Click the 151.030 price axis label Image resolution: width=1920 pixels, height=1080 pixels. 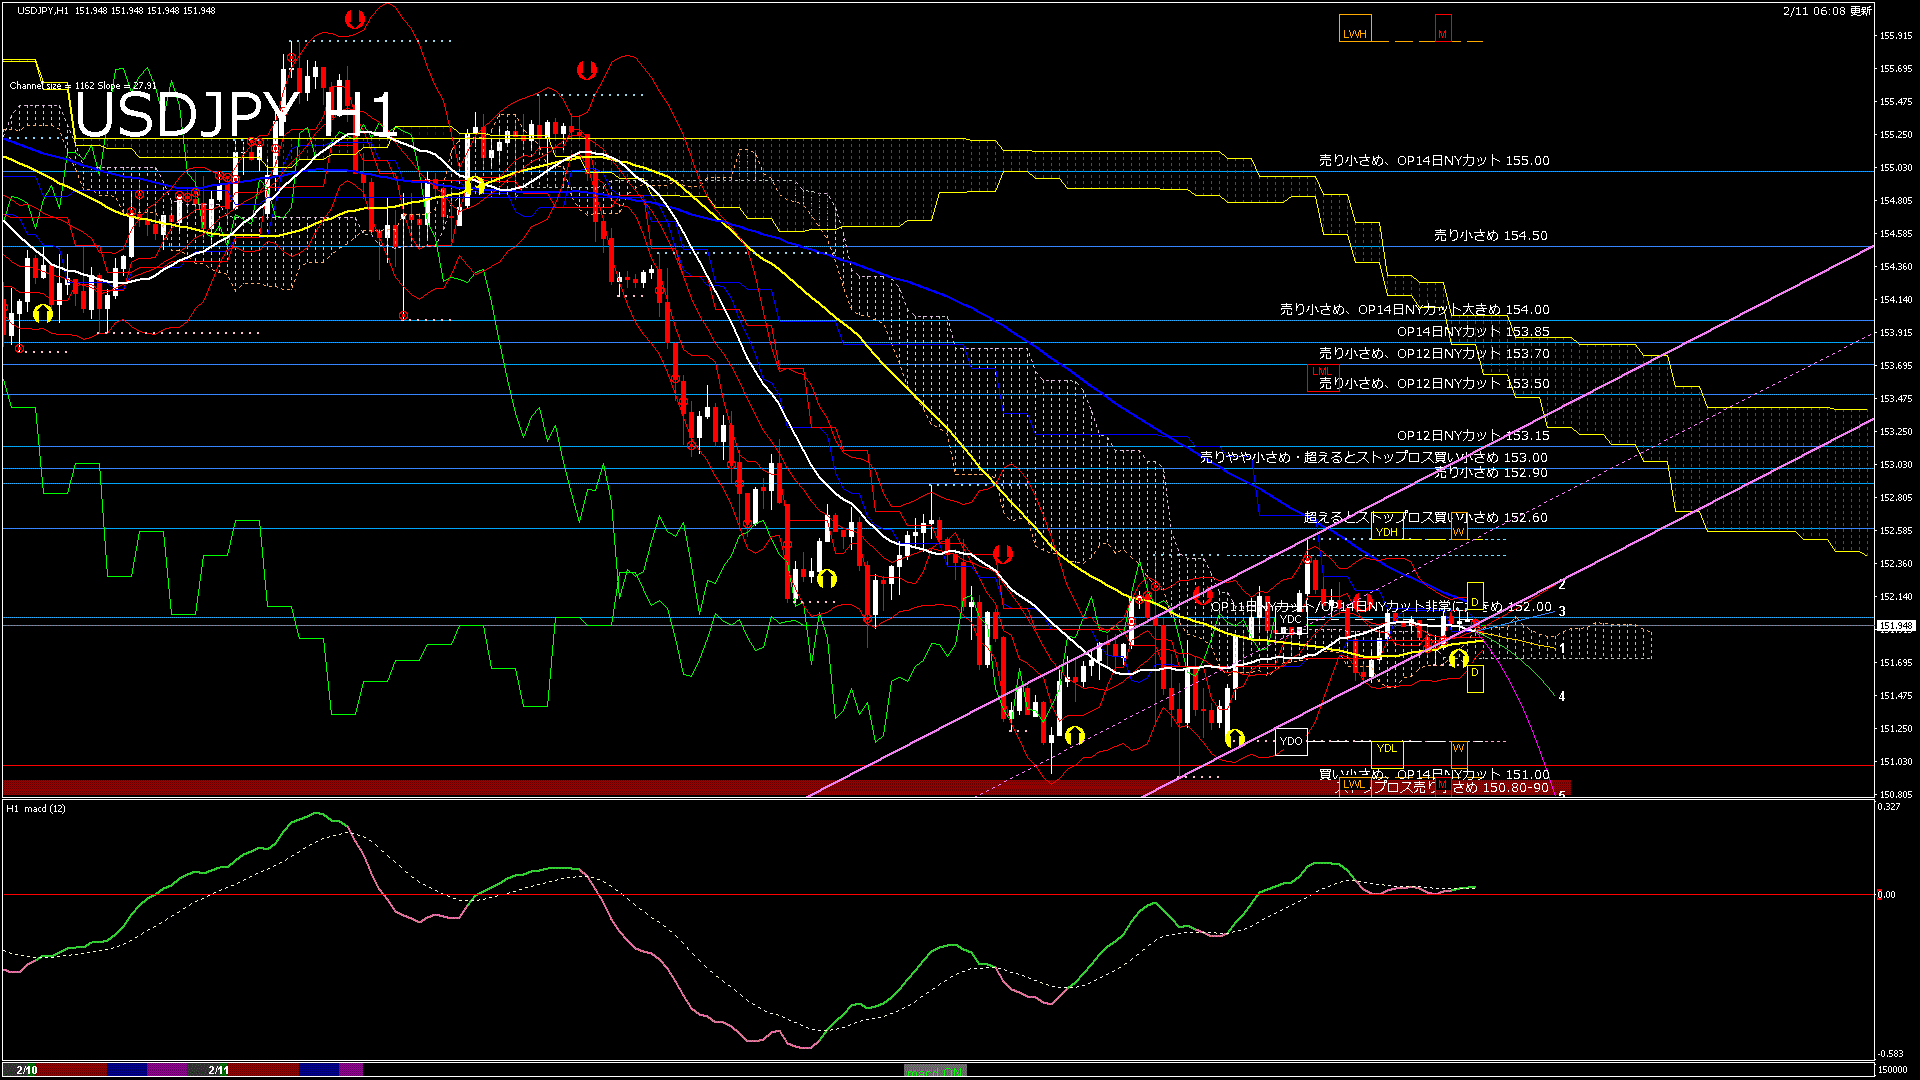(1896, 762)
